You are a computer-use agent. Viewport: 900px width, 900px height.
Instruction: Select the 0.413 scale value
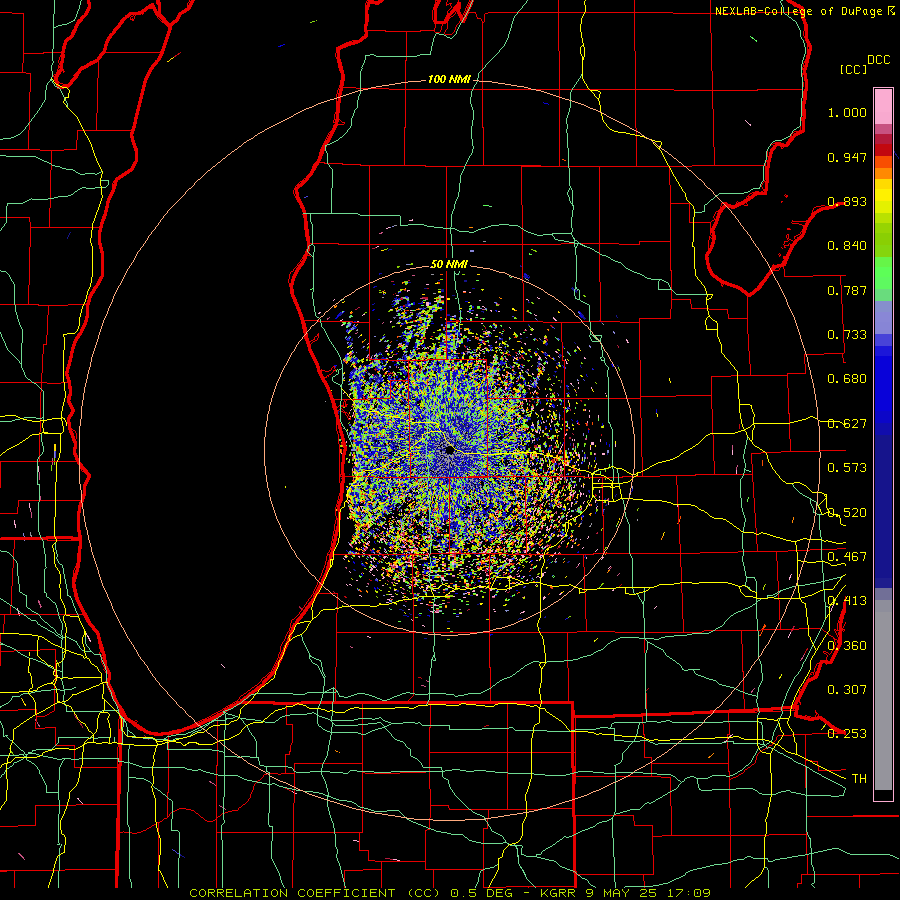847,601
